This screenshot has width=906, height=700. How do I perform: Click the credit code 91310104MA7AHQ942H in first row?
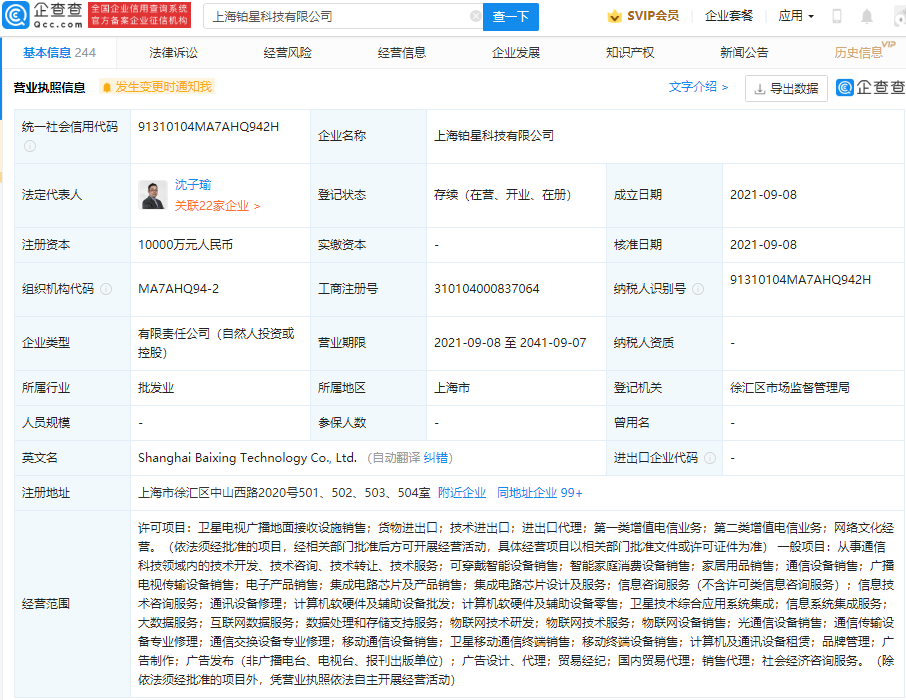coord(209,127)
